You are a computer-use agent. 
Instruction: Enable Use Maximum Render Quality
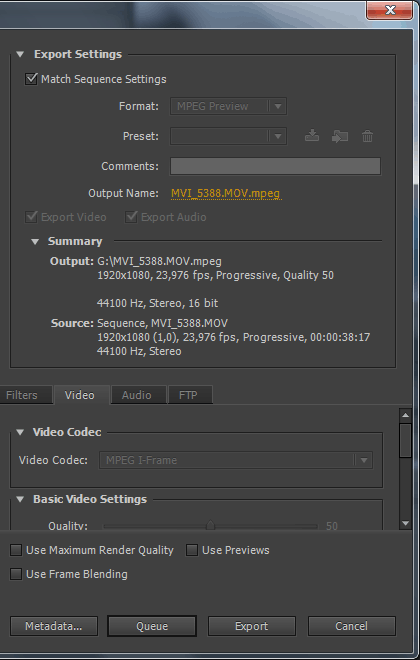16,550
